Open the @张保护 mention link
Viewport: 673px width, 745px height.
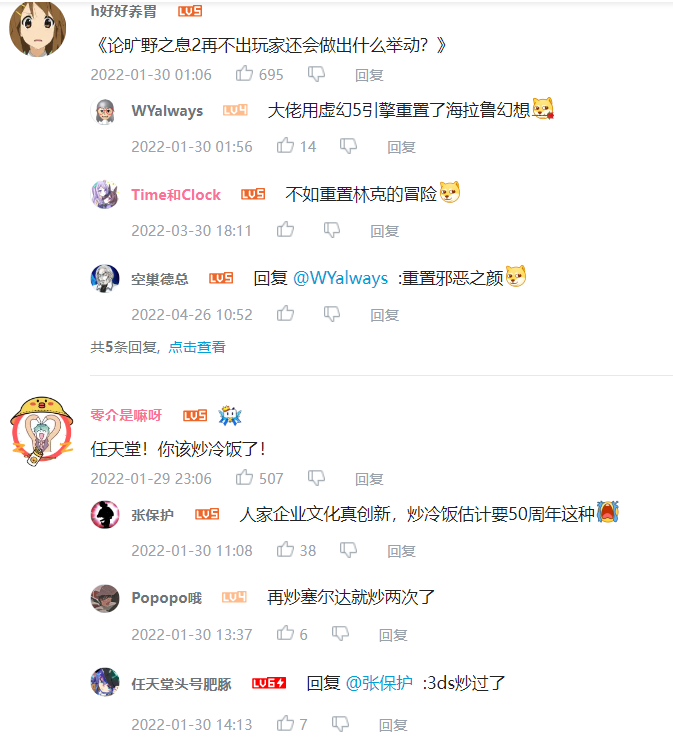coord(379,683)
